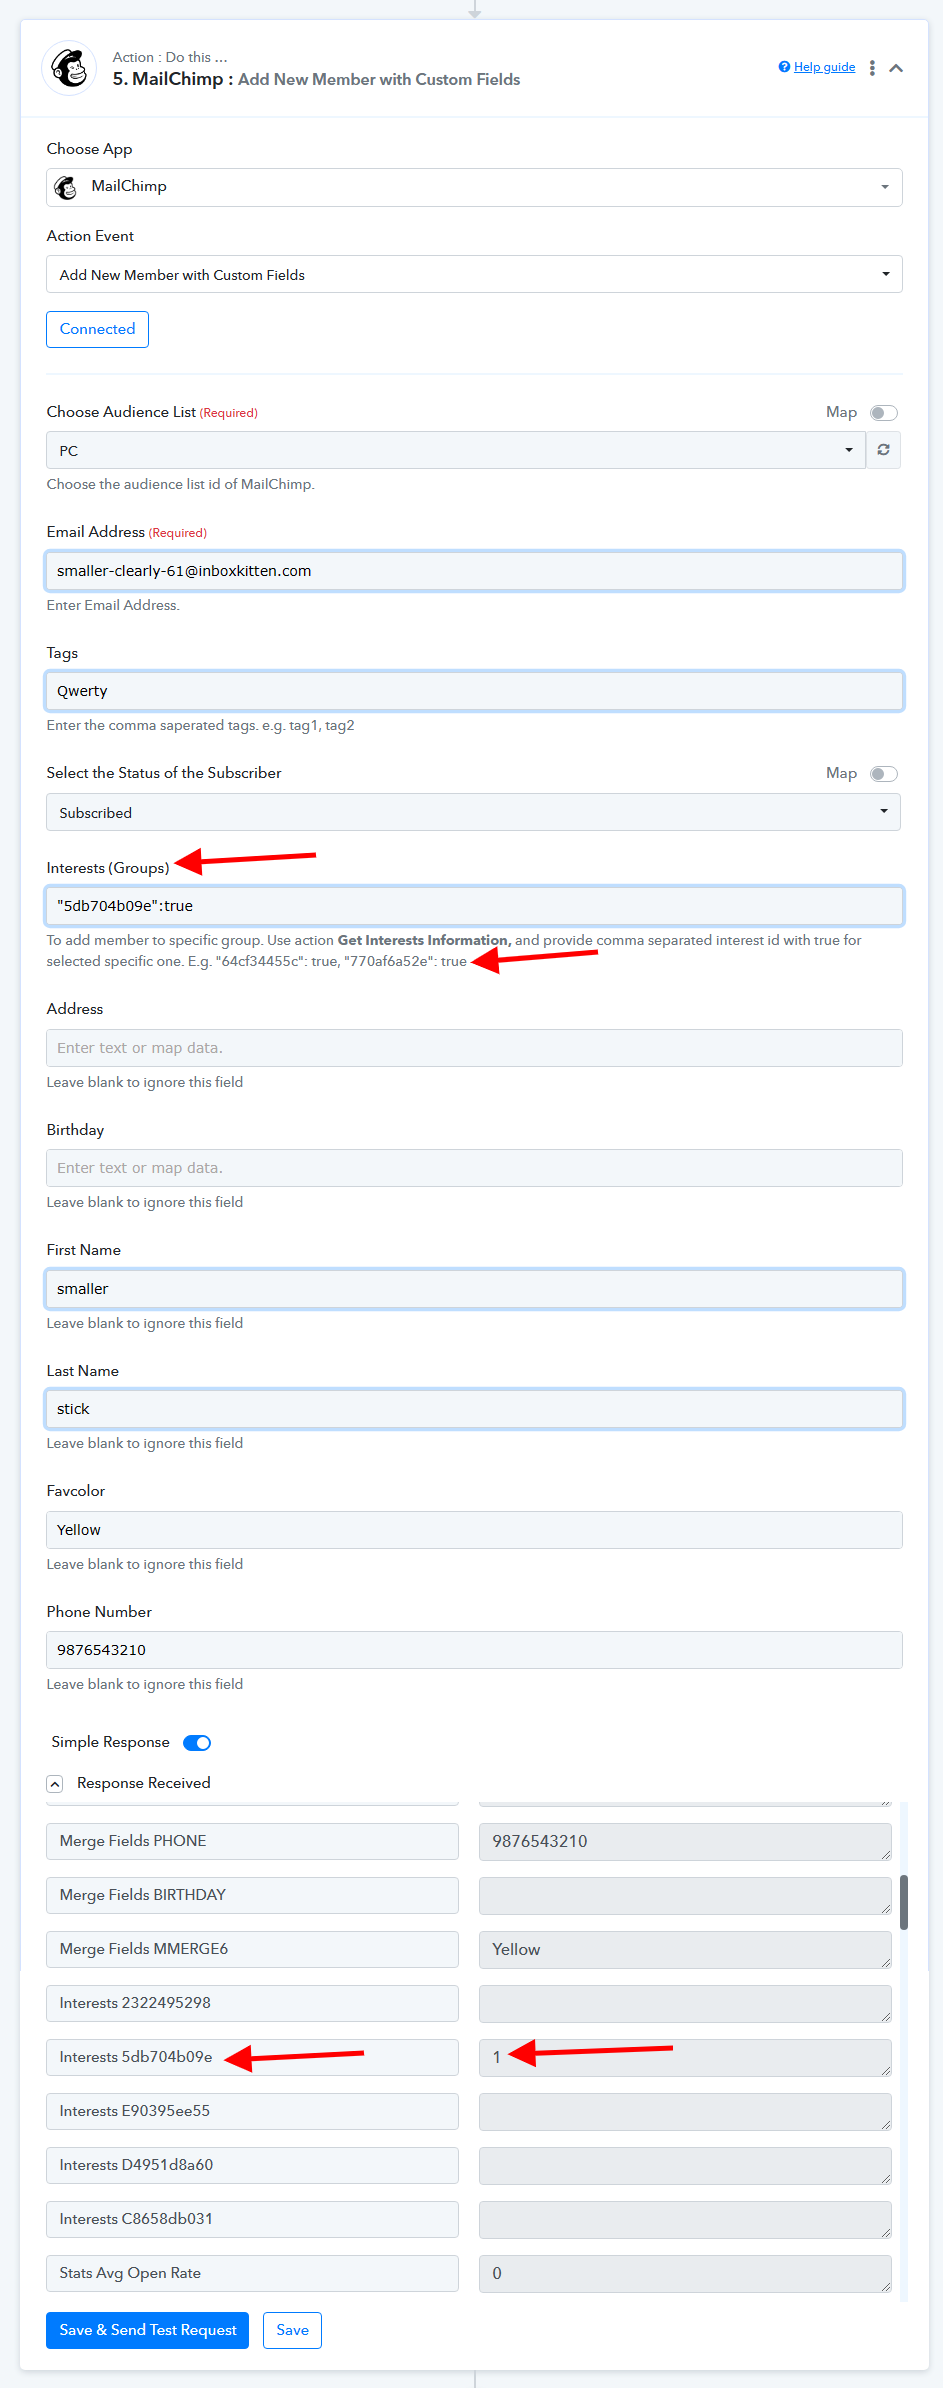
Task: Click the Interests 2322495298 label box
Action: click(252, 2003)
